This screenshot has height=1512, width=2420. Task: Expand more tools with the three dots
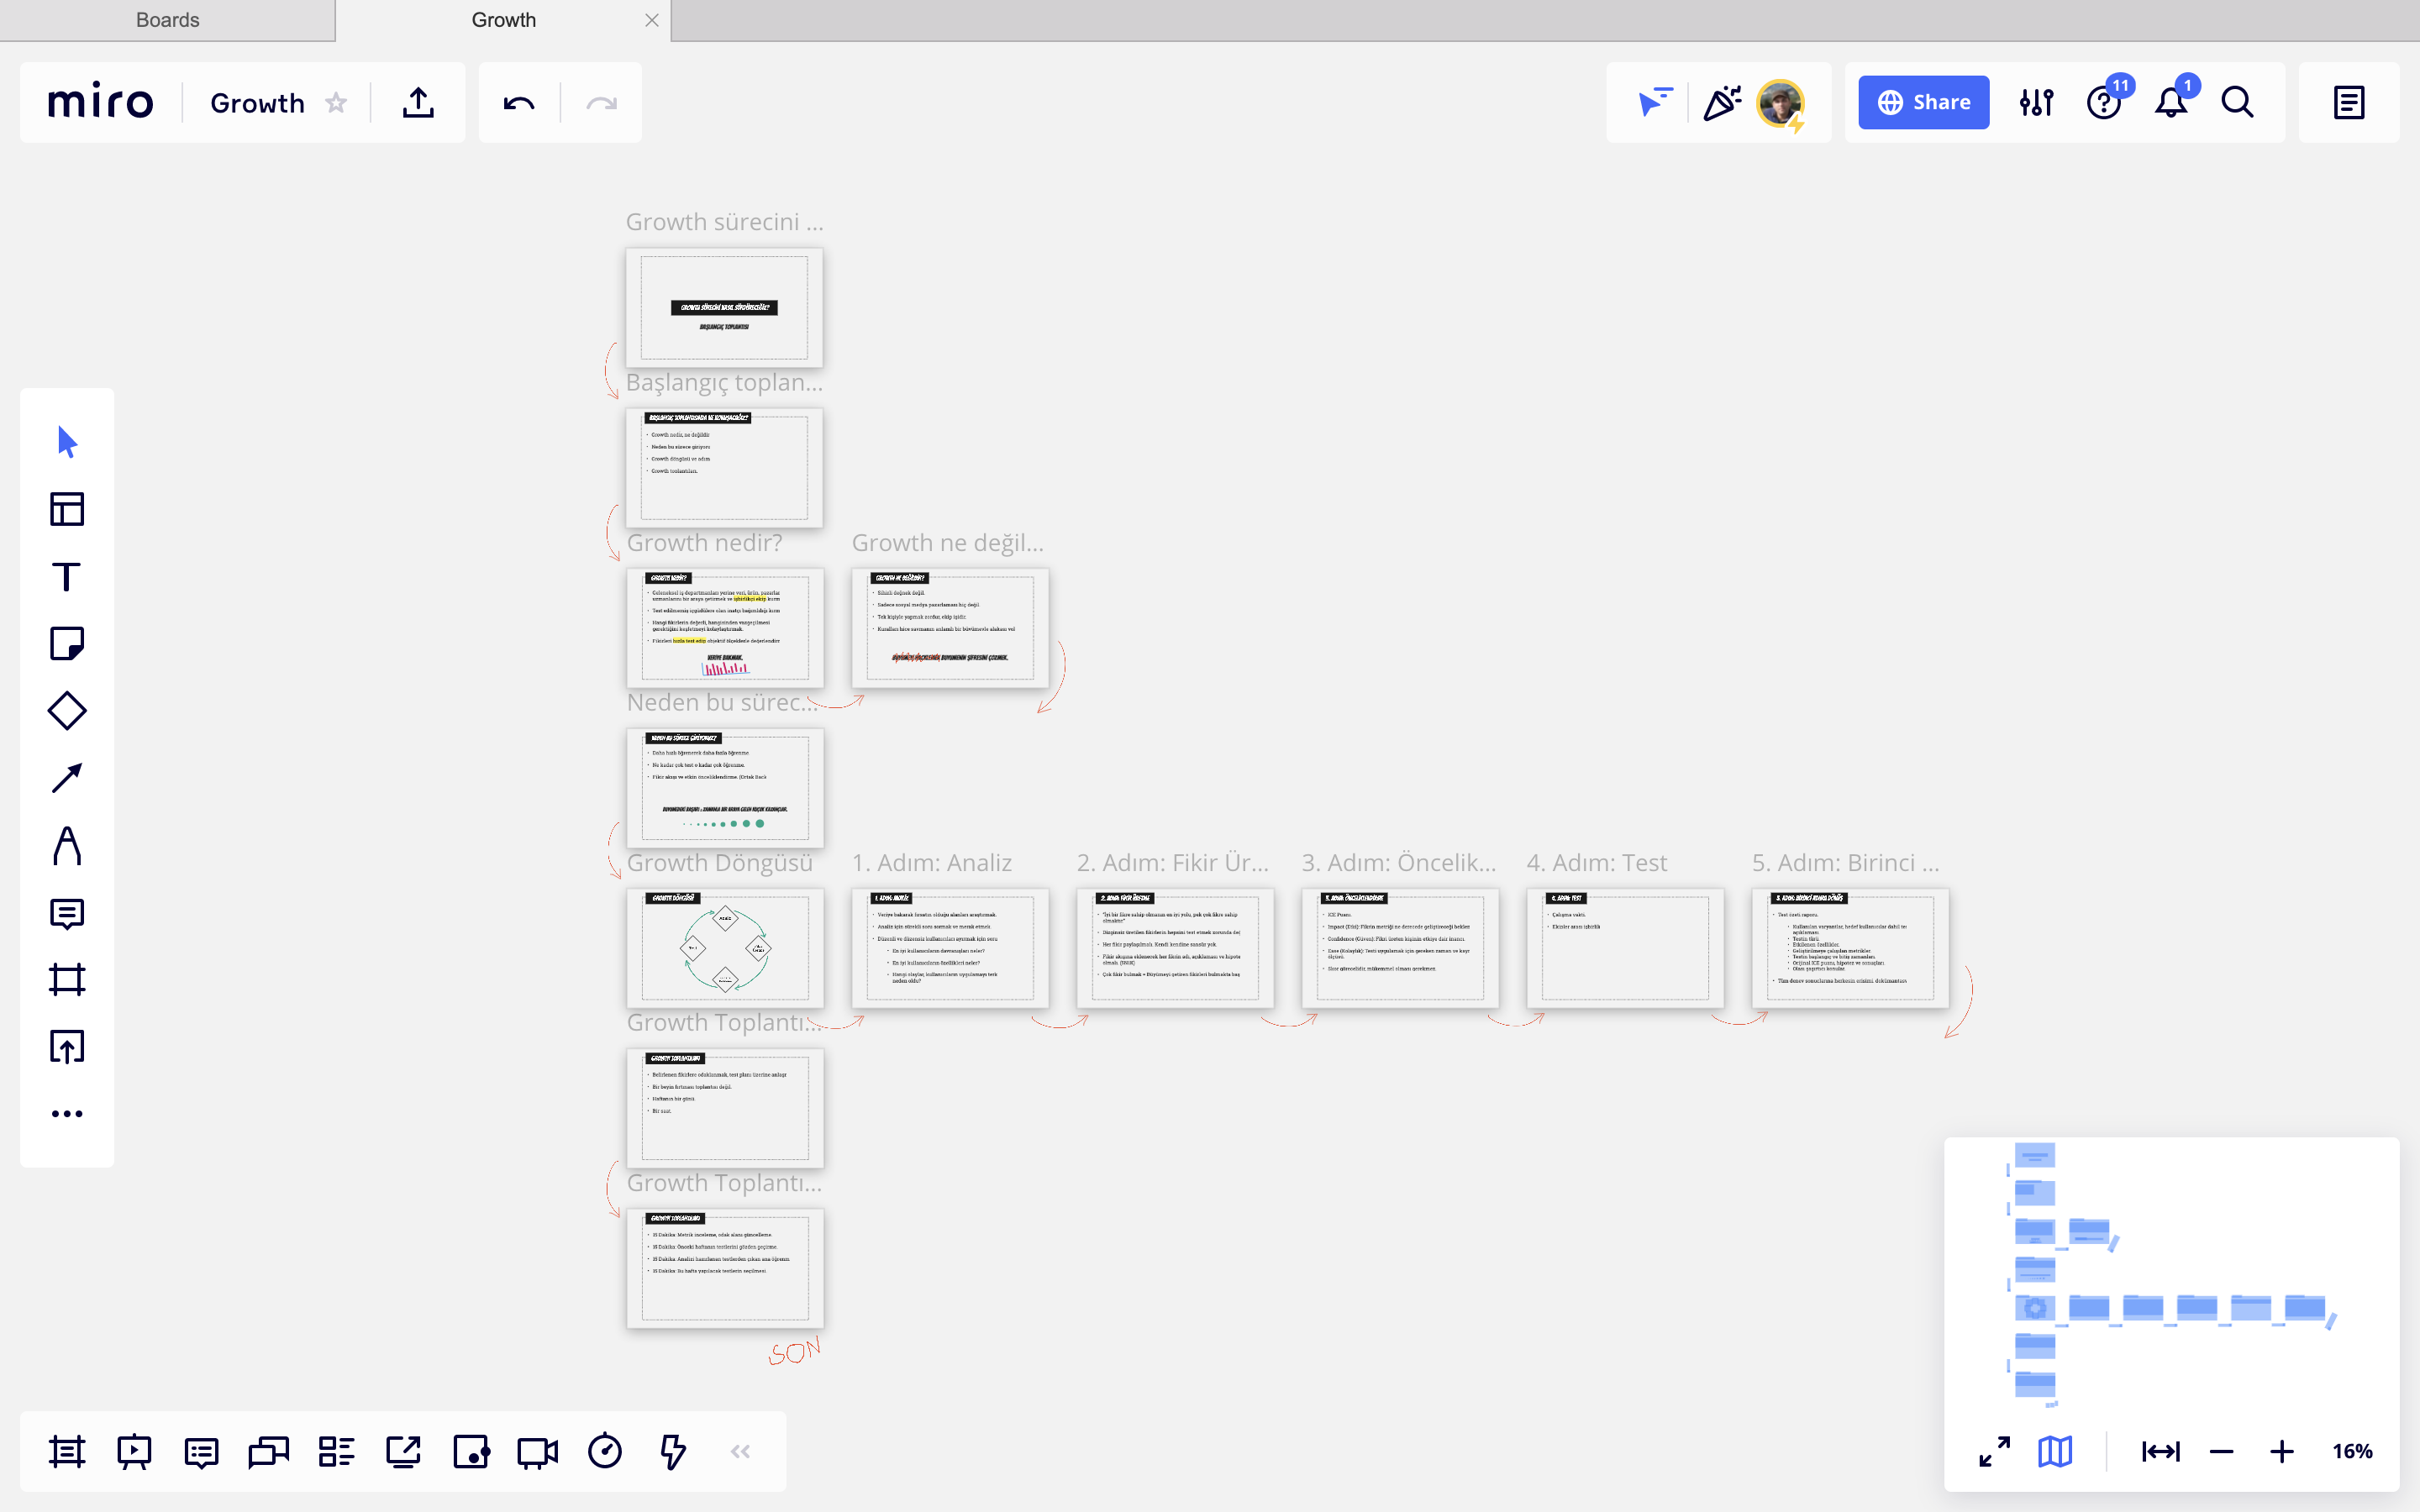[67, 1114]
